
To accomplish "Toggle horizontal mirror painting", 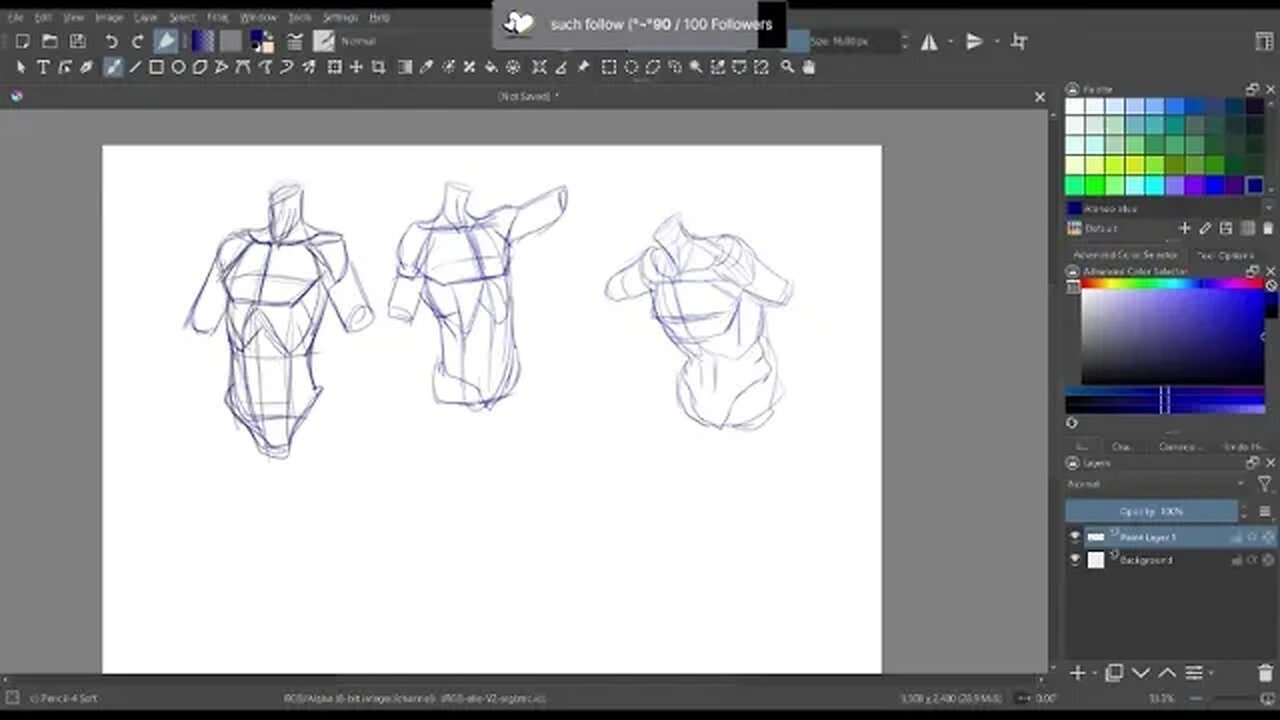I will click(x=929, y=41).
